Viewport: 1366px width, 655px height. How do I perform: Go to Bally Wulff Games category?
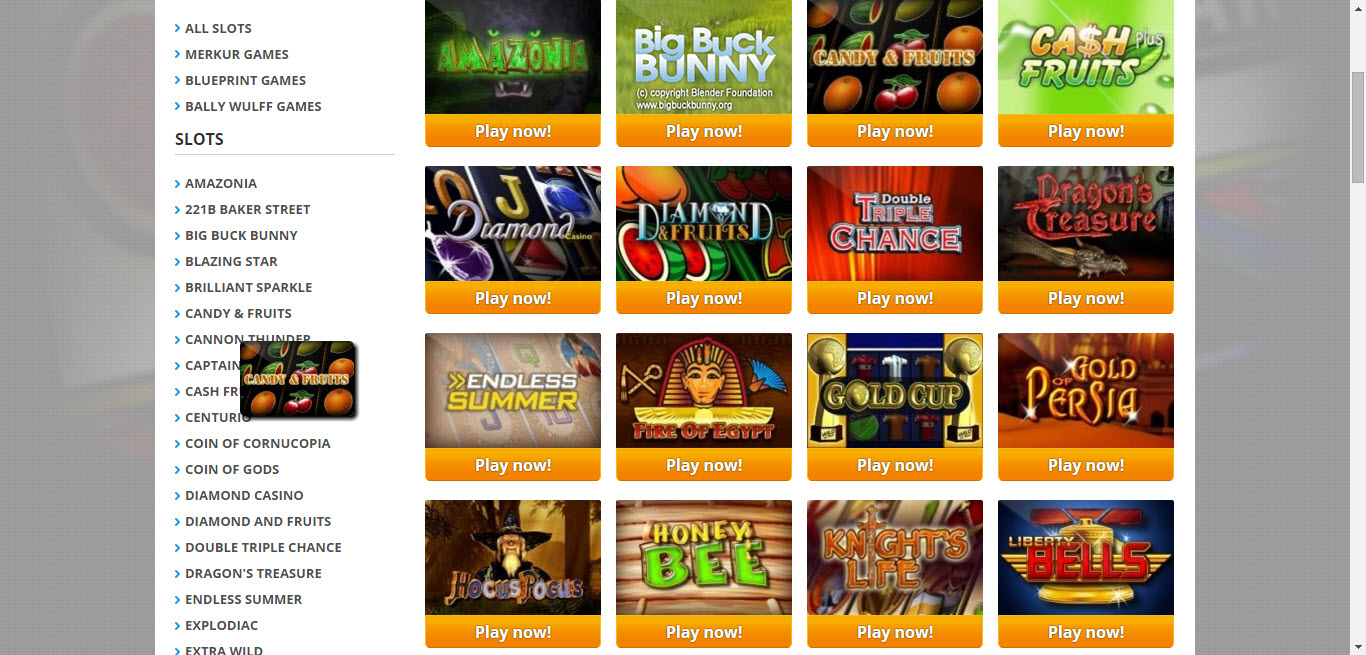253,106
